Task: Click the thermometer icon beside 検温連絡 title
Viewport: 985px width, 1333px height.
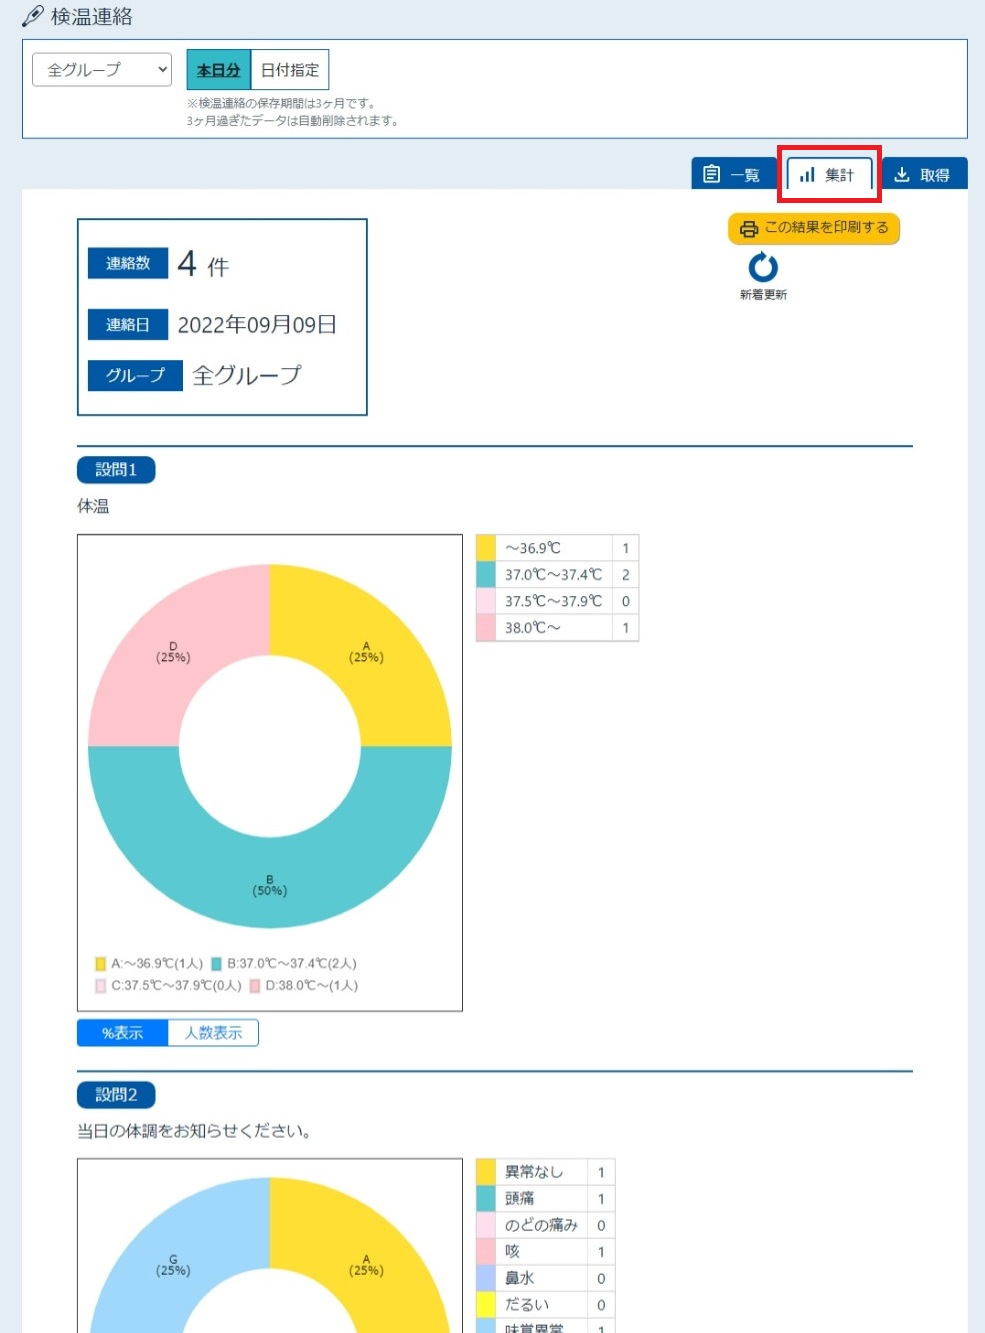Action: click(32, 17)
